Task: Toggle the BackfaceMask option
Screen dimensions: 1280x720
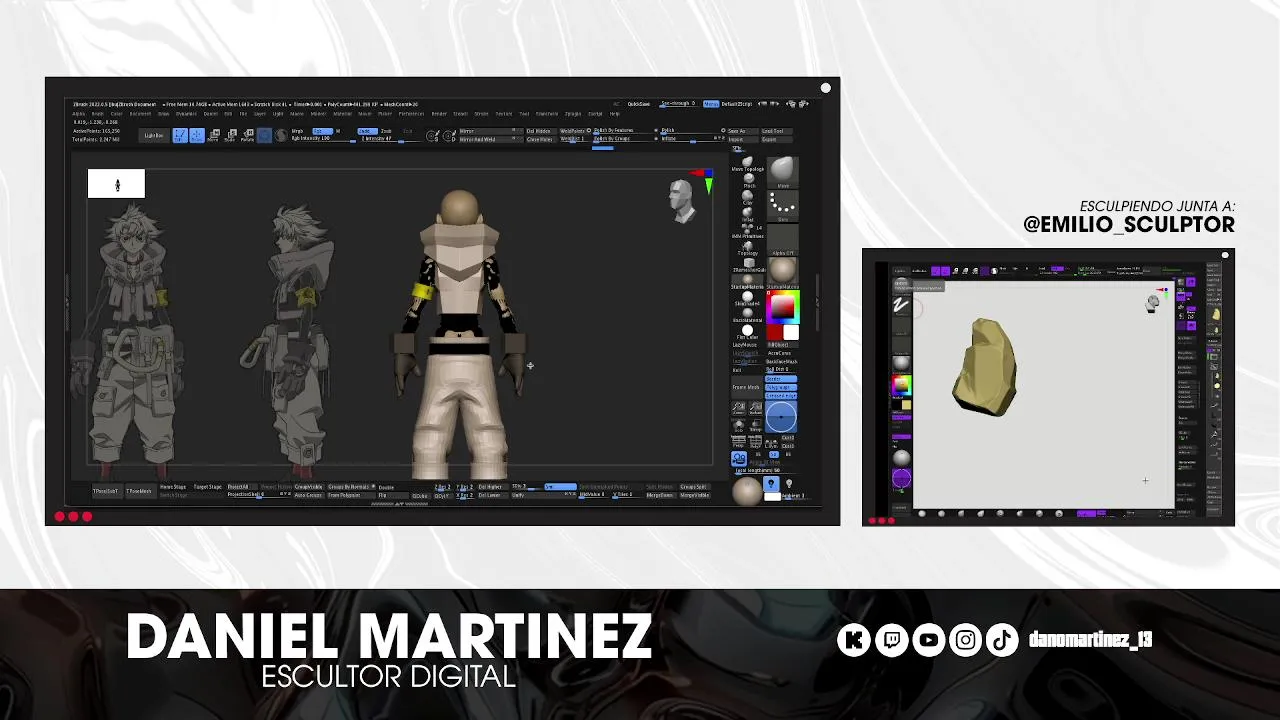Action: 782,361
